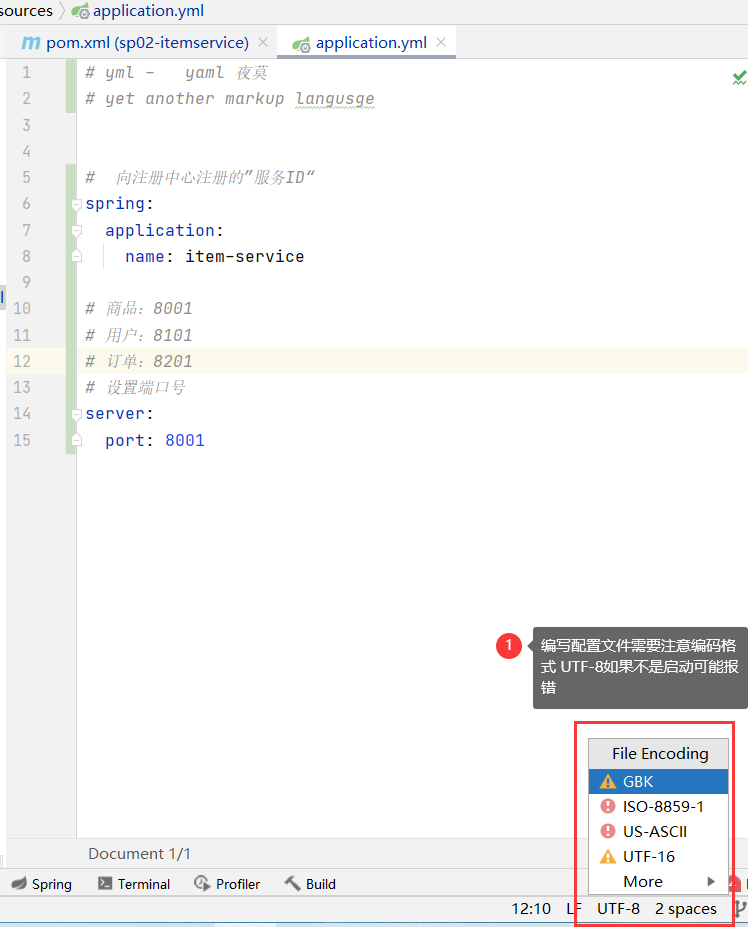
Task: Close the pom.xml editor tab
Action: pos(263,42)
